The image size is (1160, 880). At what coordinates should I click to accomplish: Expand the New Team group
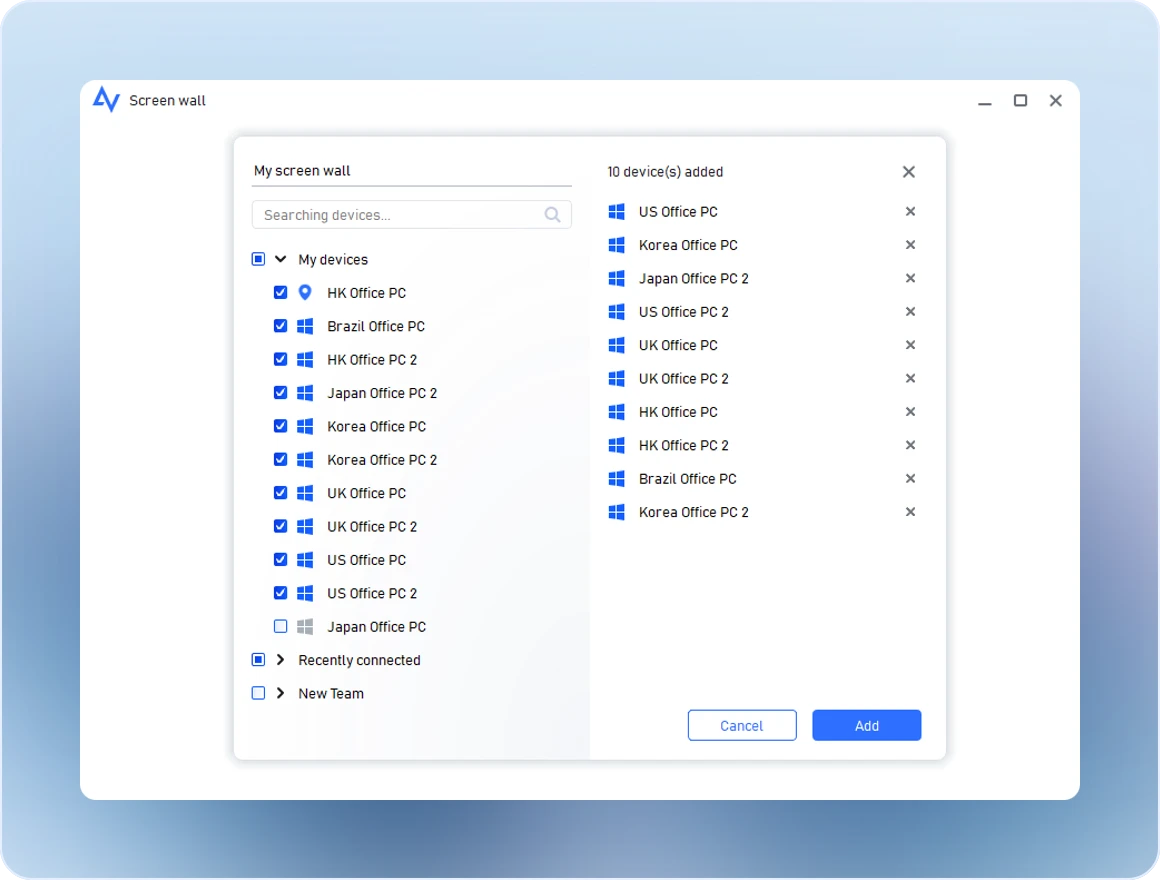tap(281, 694)
